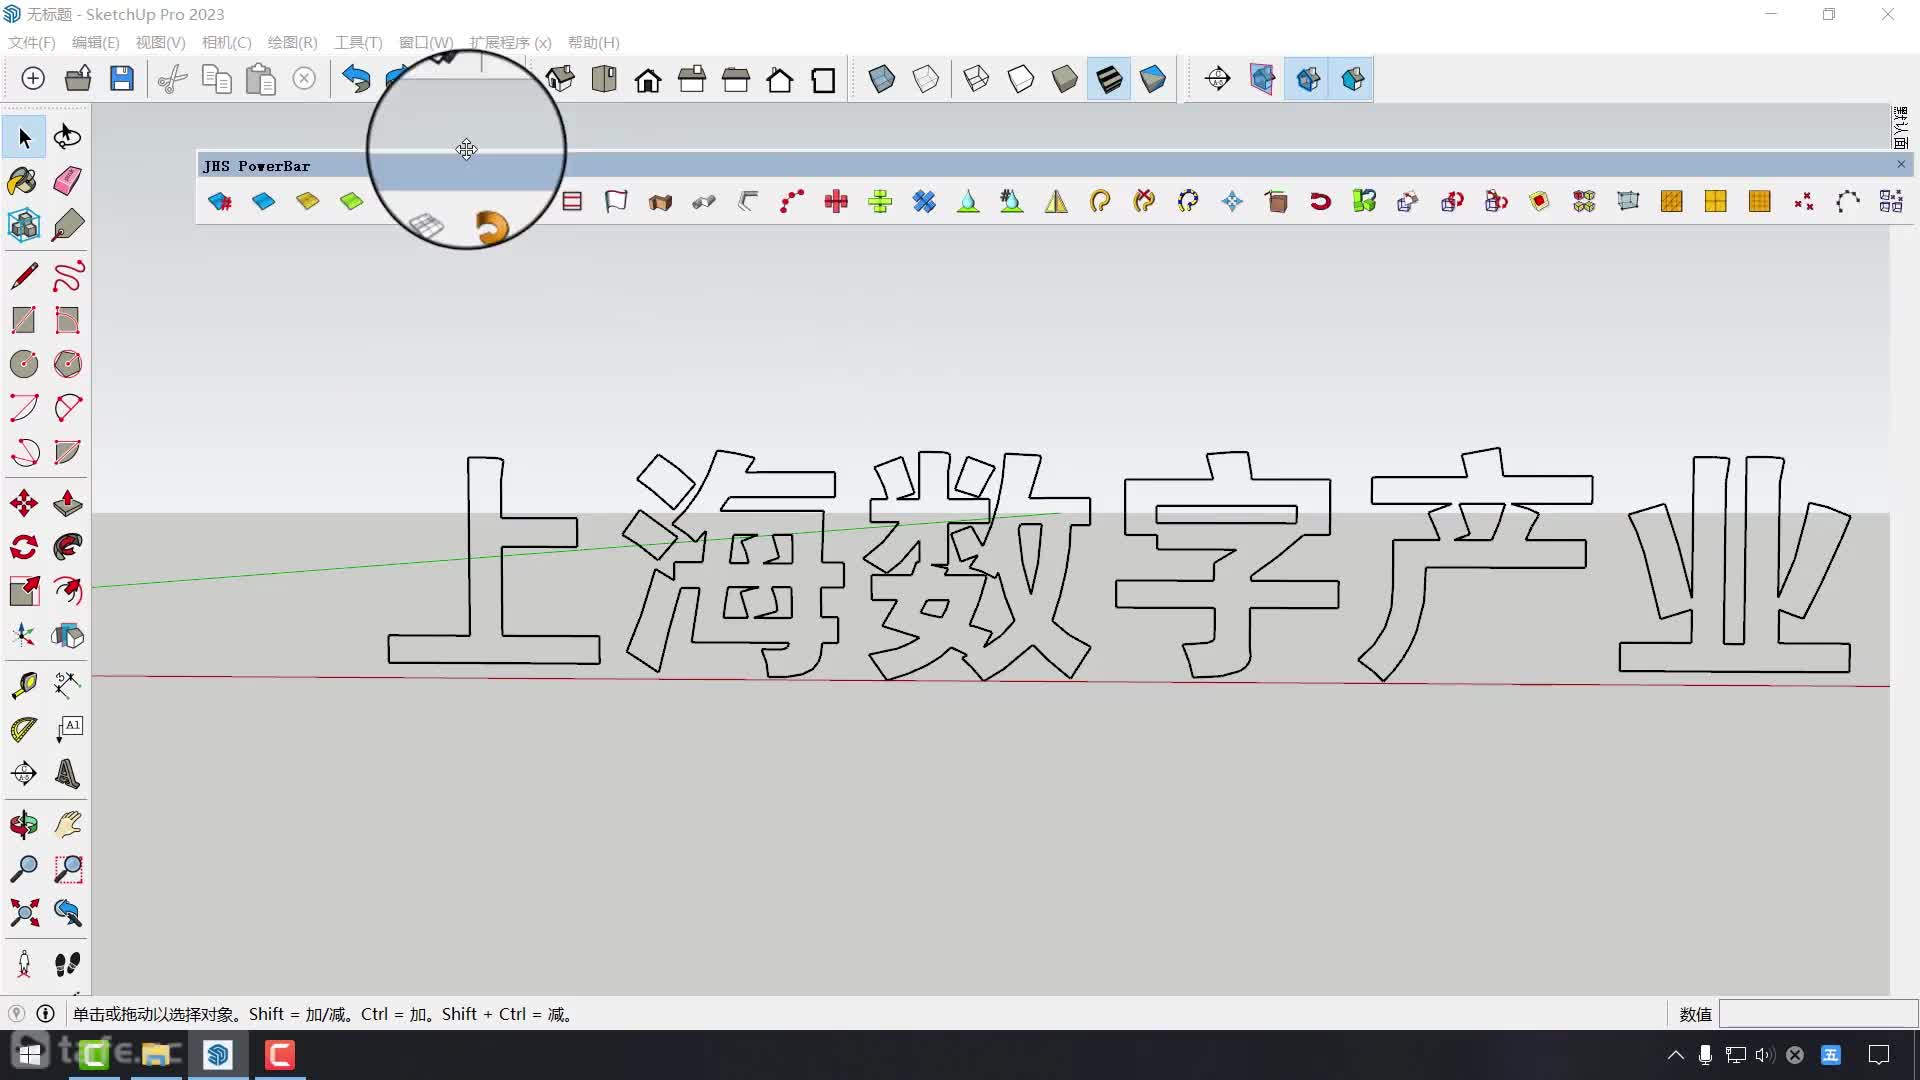Viewport: 1920px width, 1080px height.
Task: Click the 数值 measurements input box
Action: [1817, 1014]
